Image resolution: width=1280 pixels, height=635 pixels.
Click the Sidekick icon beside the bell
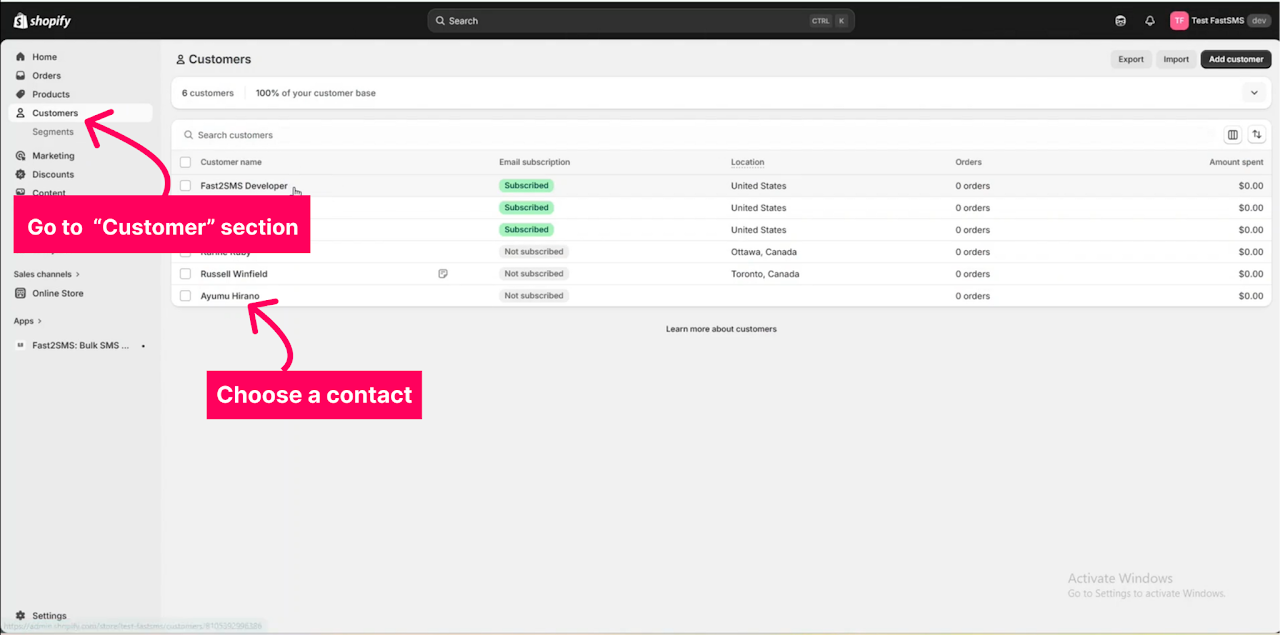(x=1120, y=21)
